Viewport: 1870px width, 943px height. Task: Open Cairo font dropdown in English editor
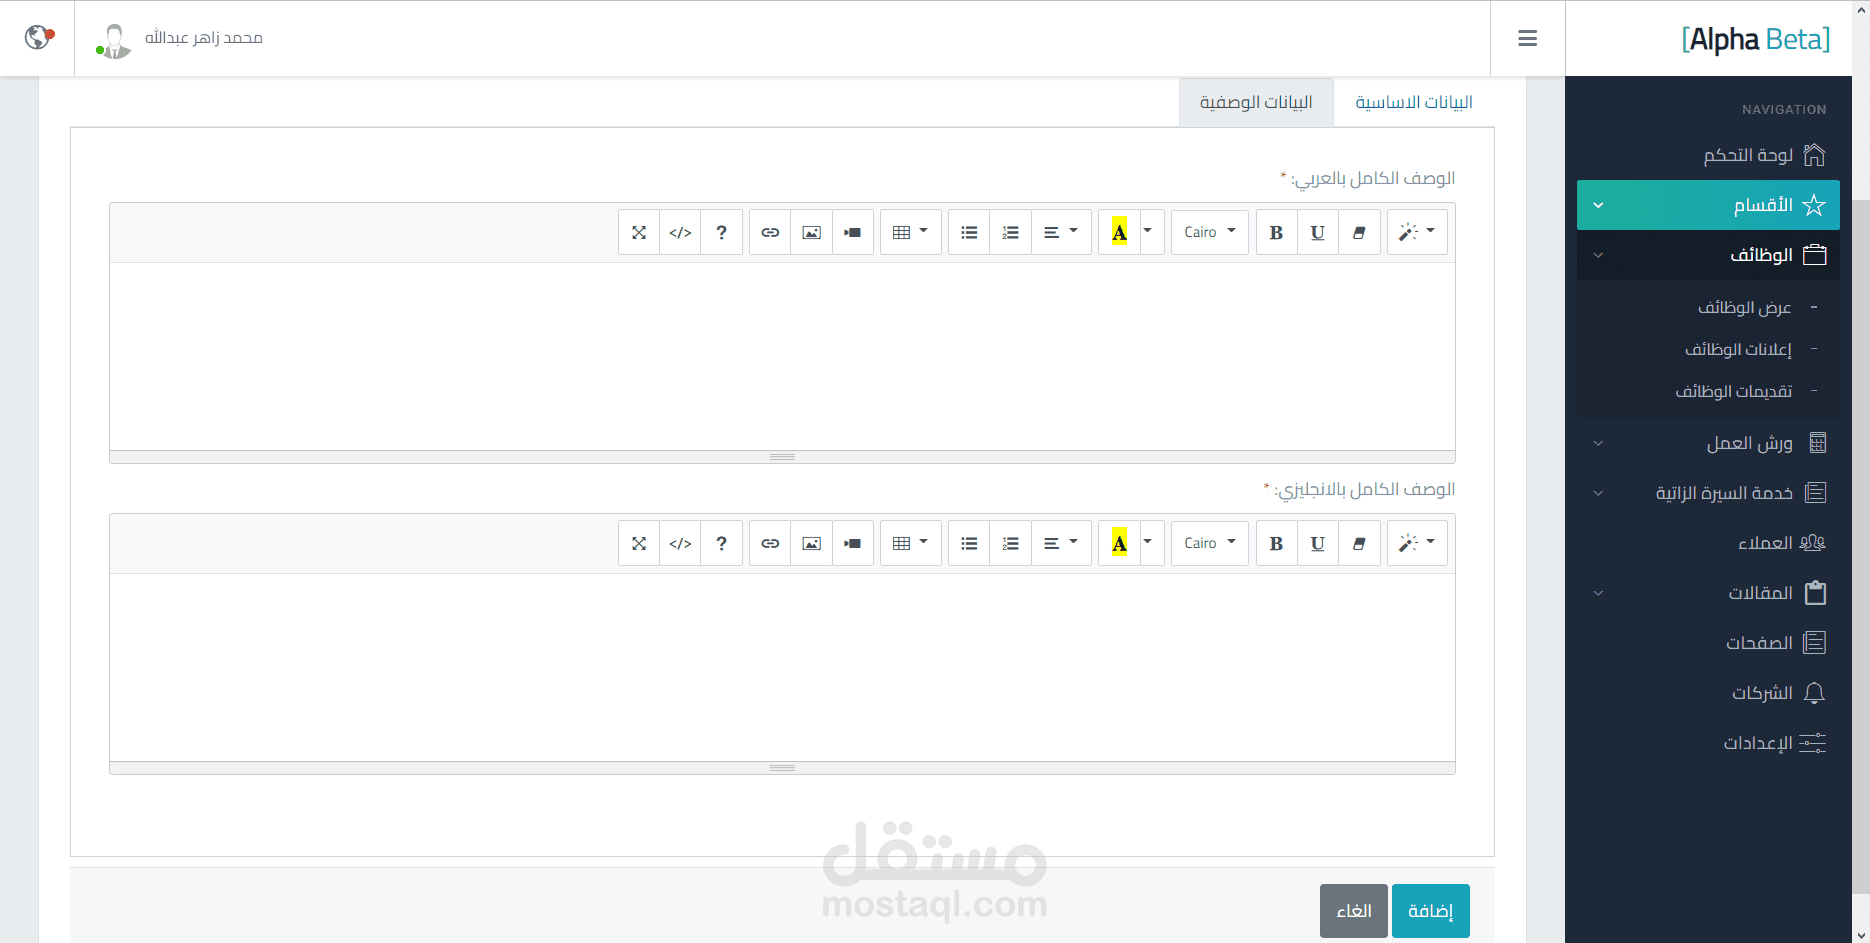coord(1210,543)
